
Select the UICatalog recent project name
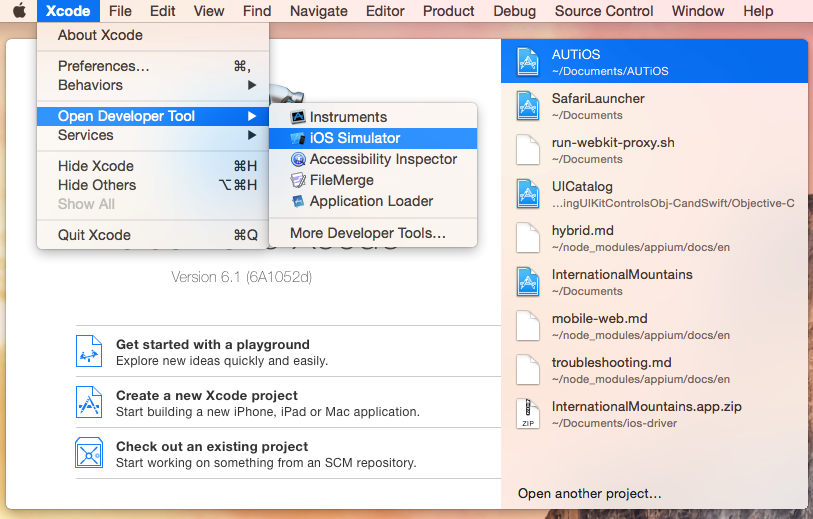[582, 187]
